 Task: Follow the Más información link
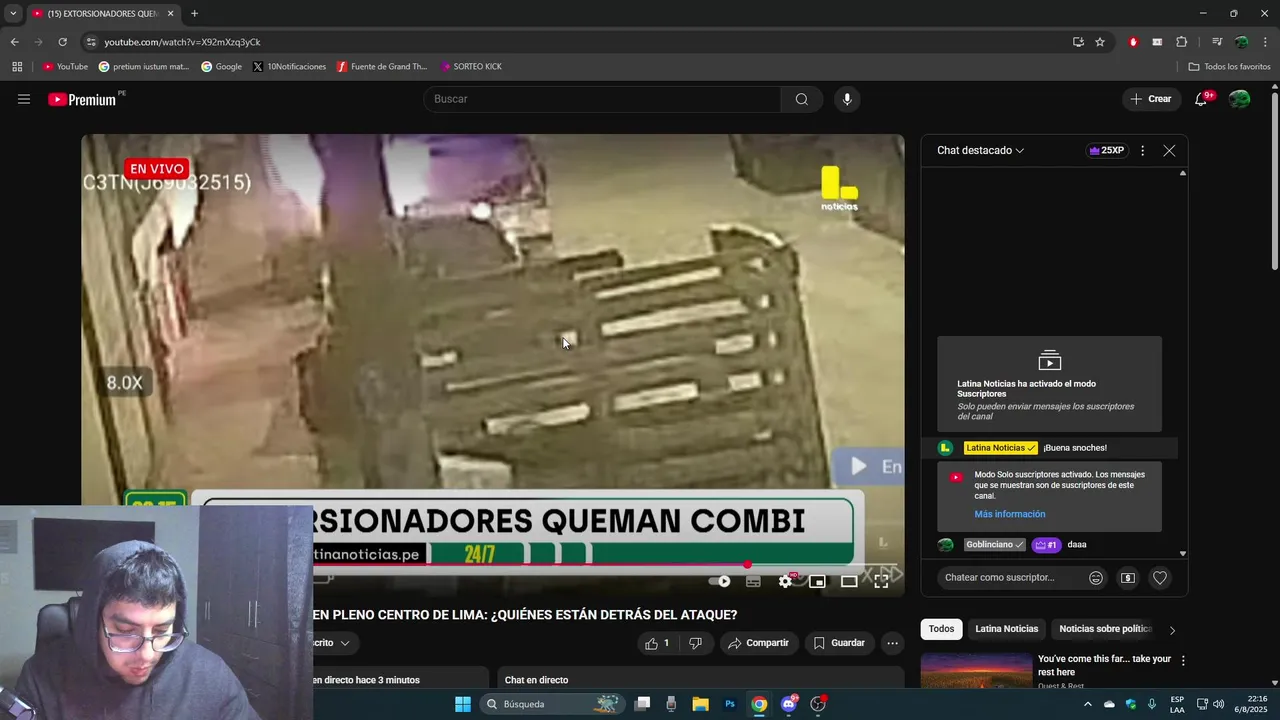coord(1010,514)
